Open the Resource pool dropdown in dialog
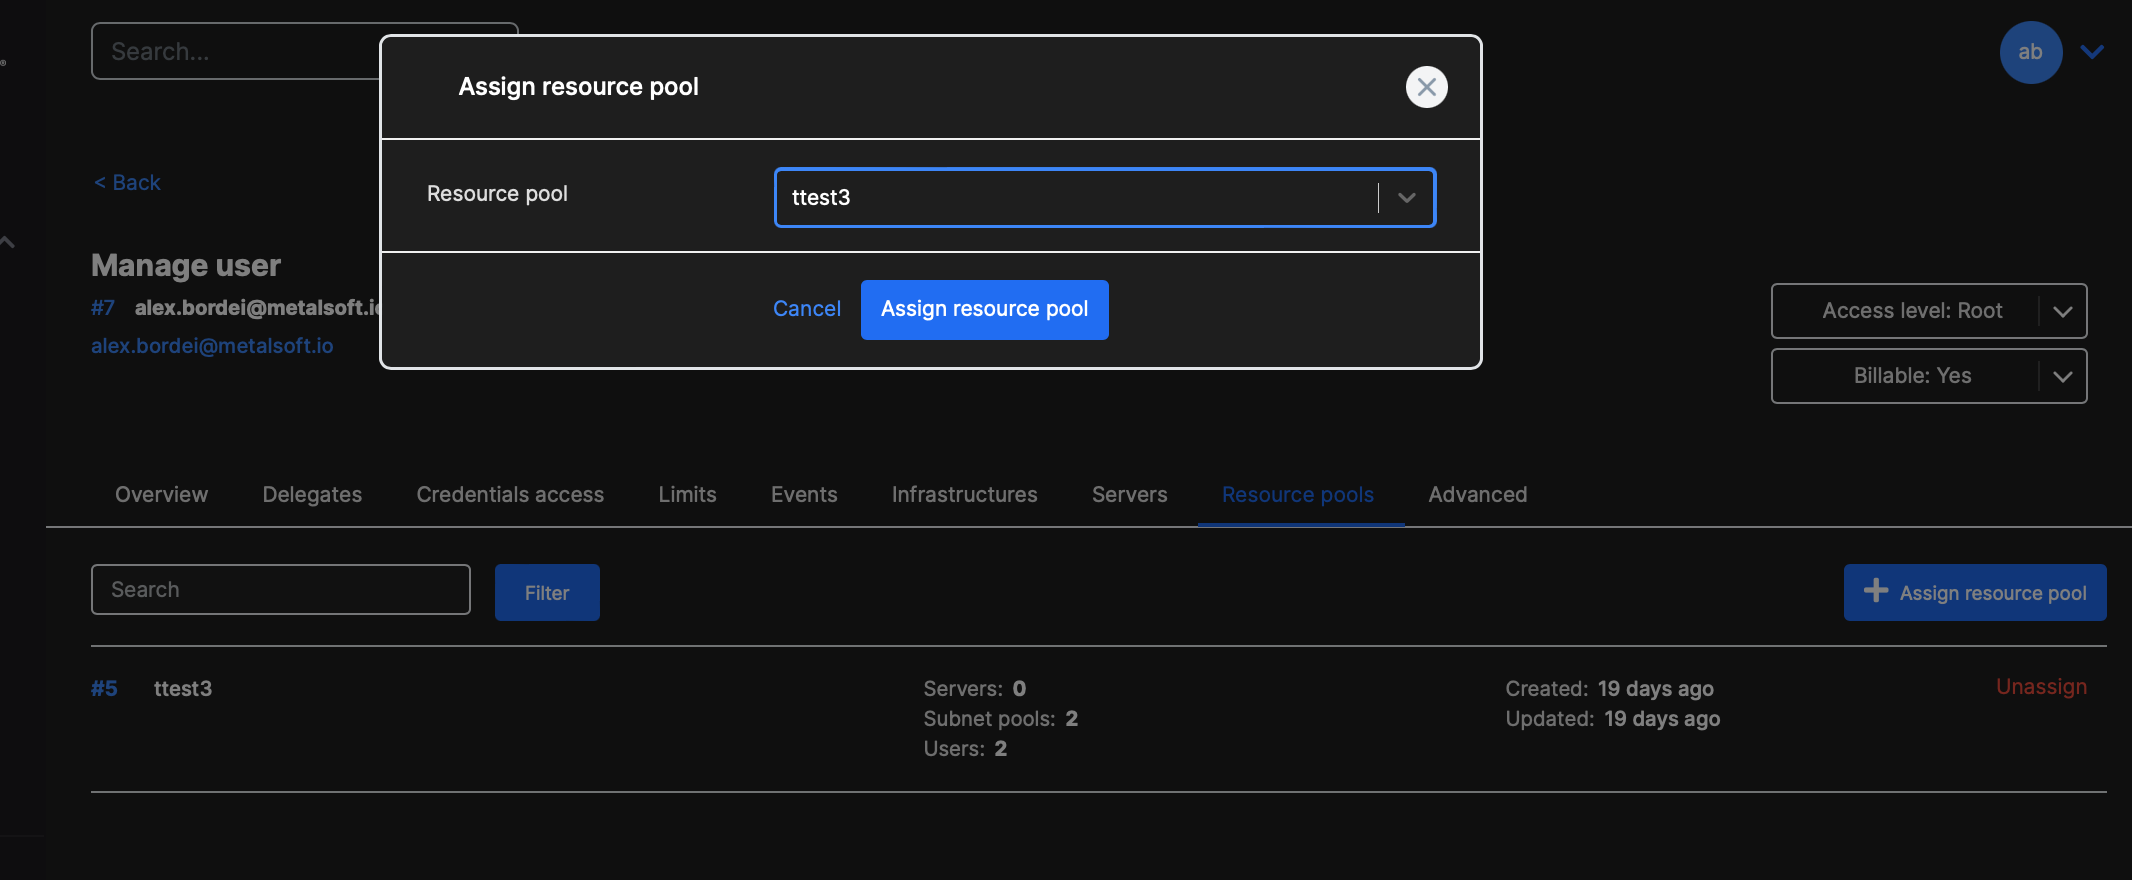This screenshot has width=2132, height=880. [x=1406, y=198]
